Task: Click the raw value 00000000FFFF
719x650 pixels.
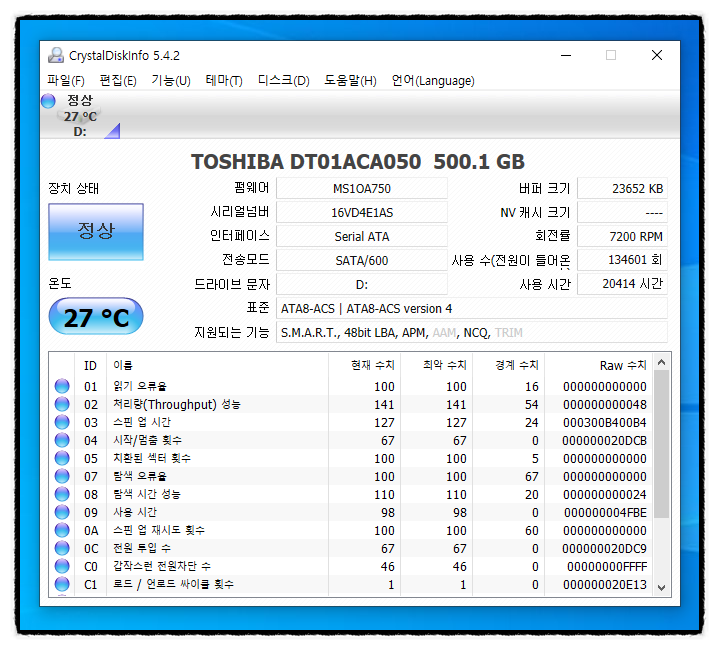Action: tap(607, 567)
